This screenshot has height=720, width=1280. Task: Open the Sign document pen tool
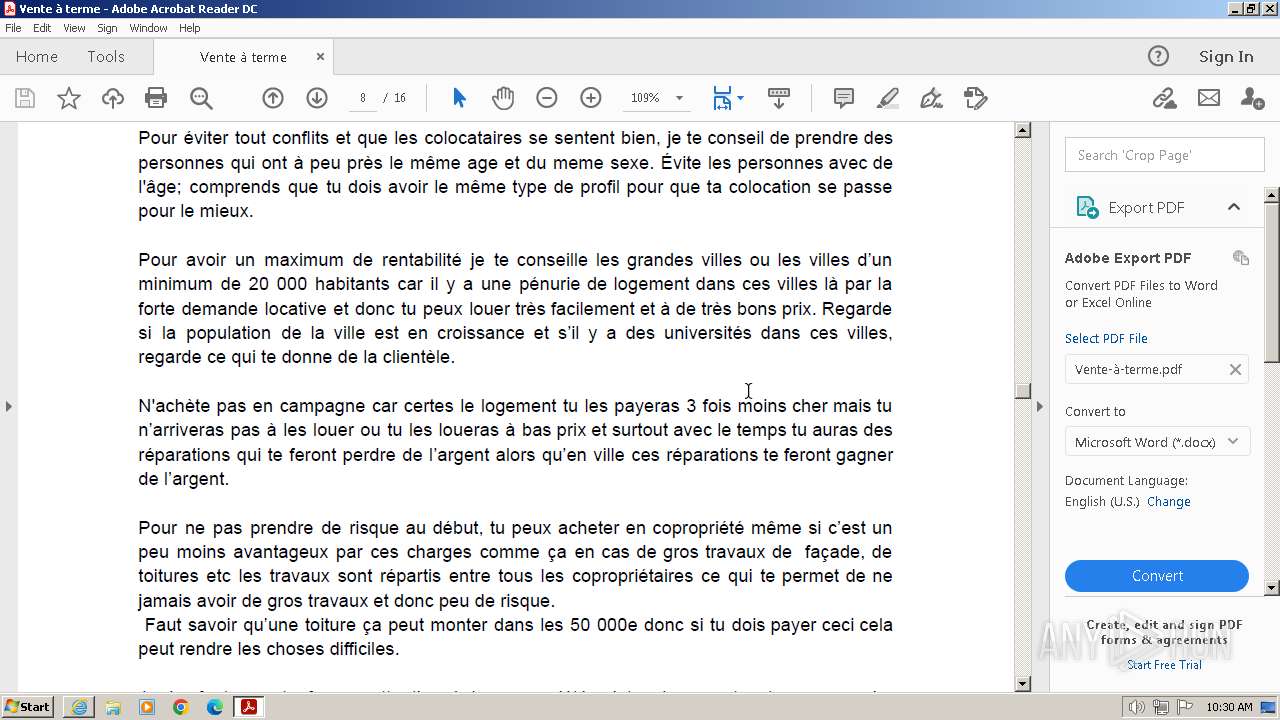pos(931,98)
